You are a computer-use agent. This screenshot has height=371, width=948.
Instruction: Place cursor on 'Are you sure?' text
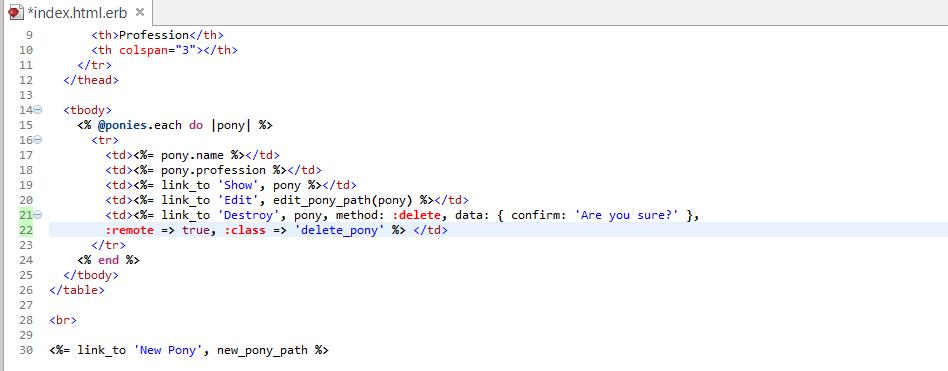coord(631,215)
